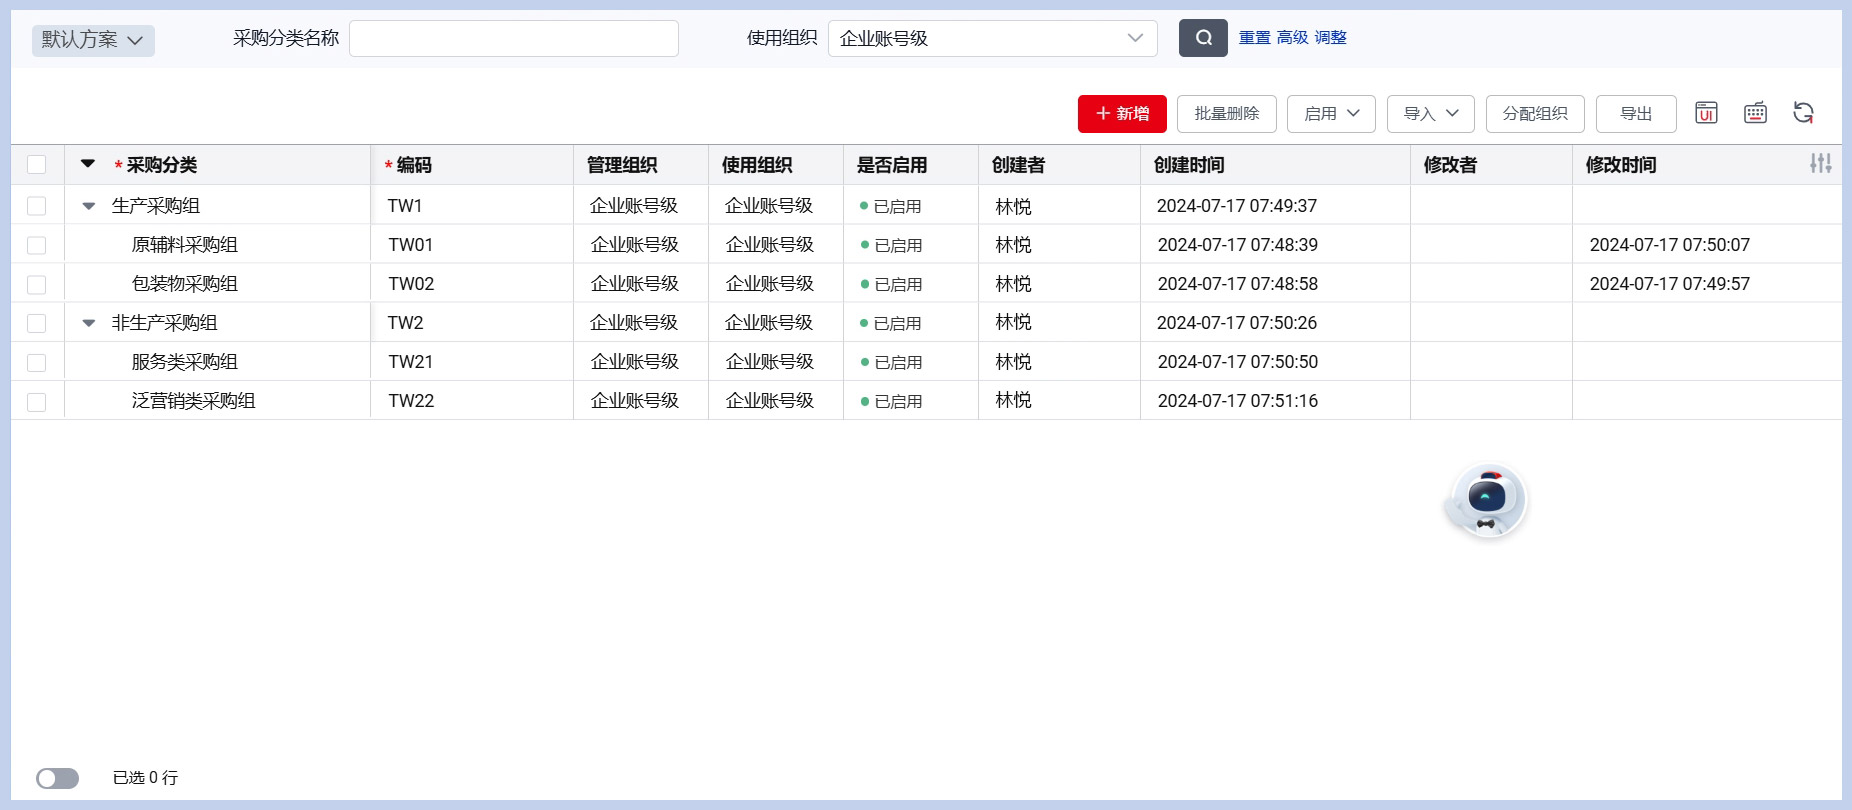Check the select-all header checkbox
The width and height of the screenshot is (1852, 810).
[x=37, y=165]
